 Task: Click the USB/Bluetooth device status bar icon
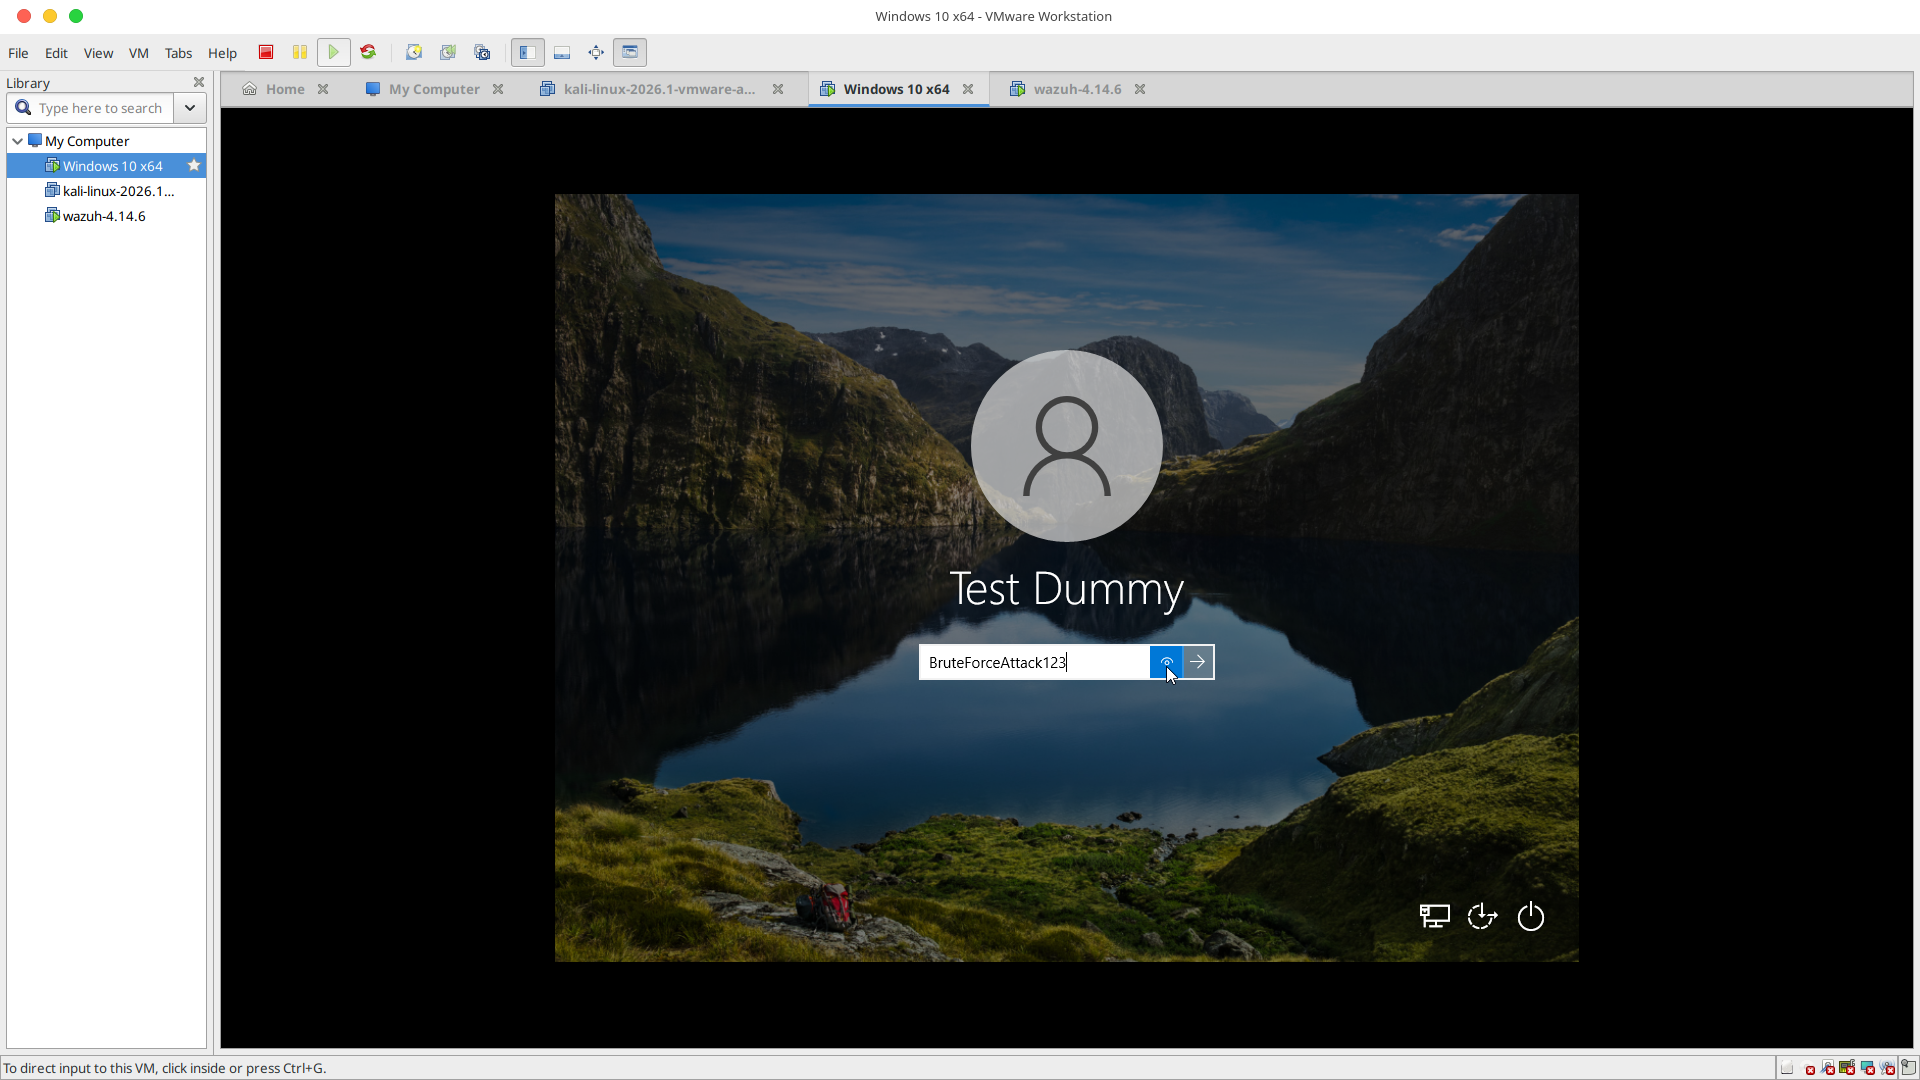(1887, 1067)
